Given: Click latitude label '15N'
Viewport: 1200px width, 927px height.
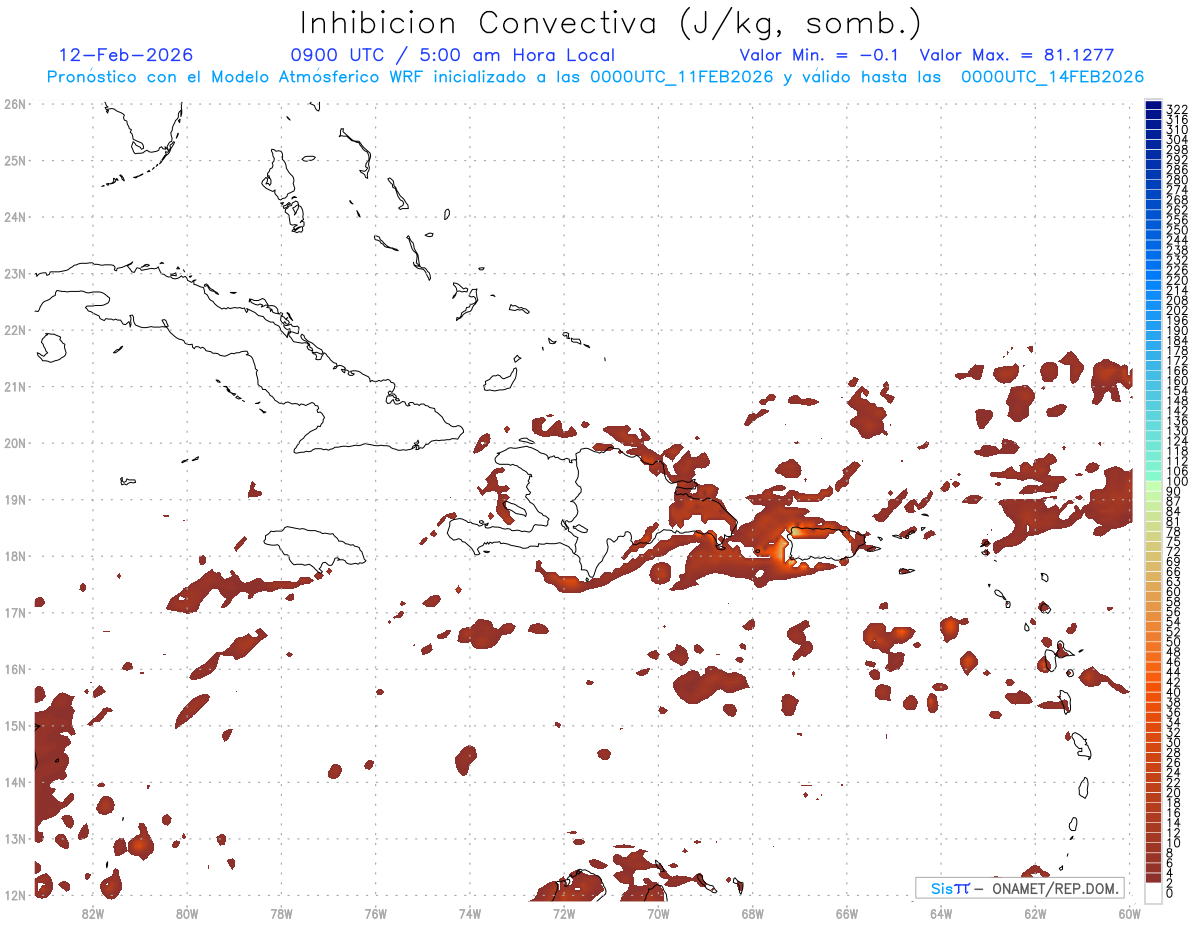Looking at the screenshot, I should click(x=15, y=725).
